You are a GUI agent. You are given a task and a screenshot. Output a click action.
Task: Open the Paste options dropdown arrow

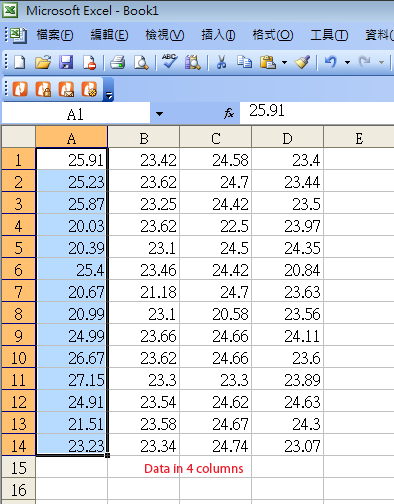click(x=284, y=62)
